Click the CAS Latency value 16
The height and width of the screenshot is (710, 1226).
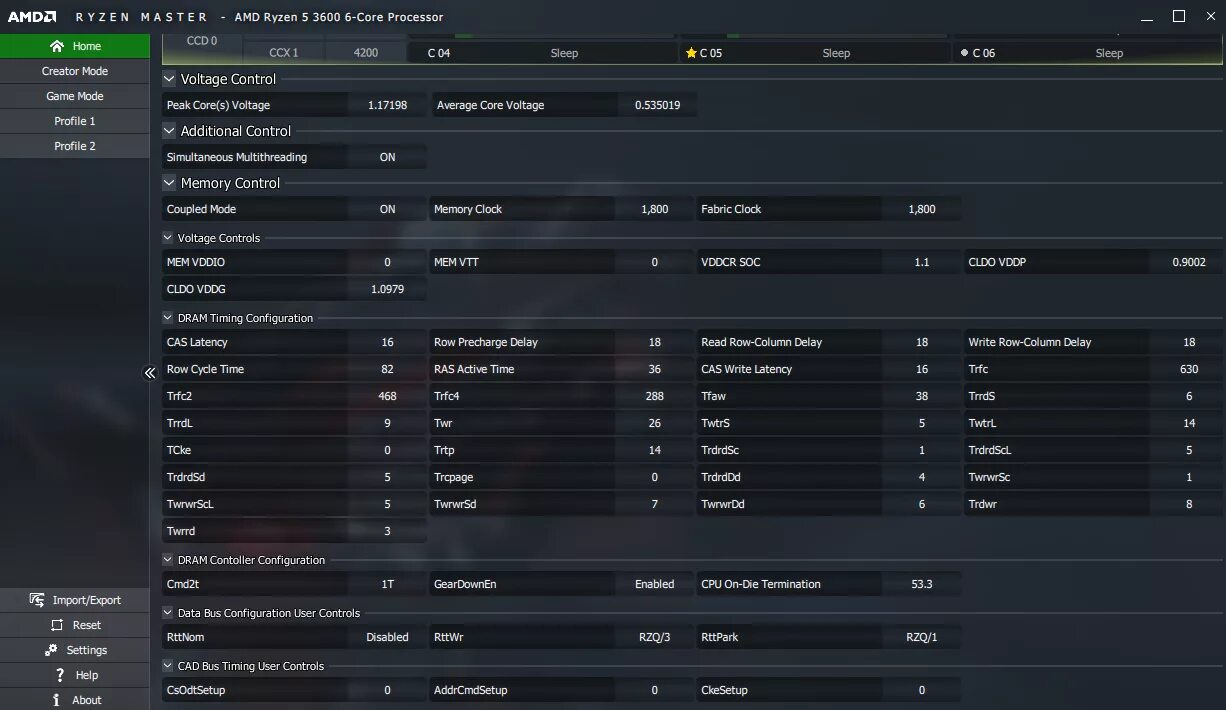(387, 342)
